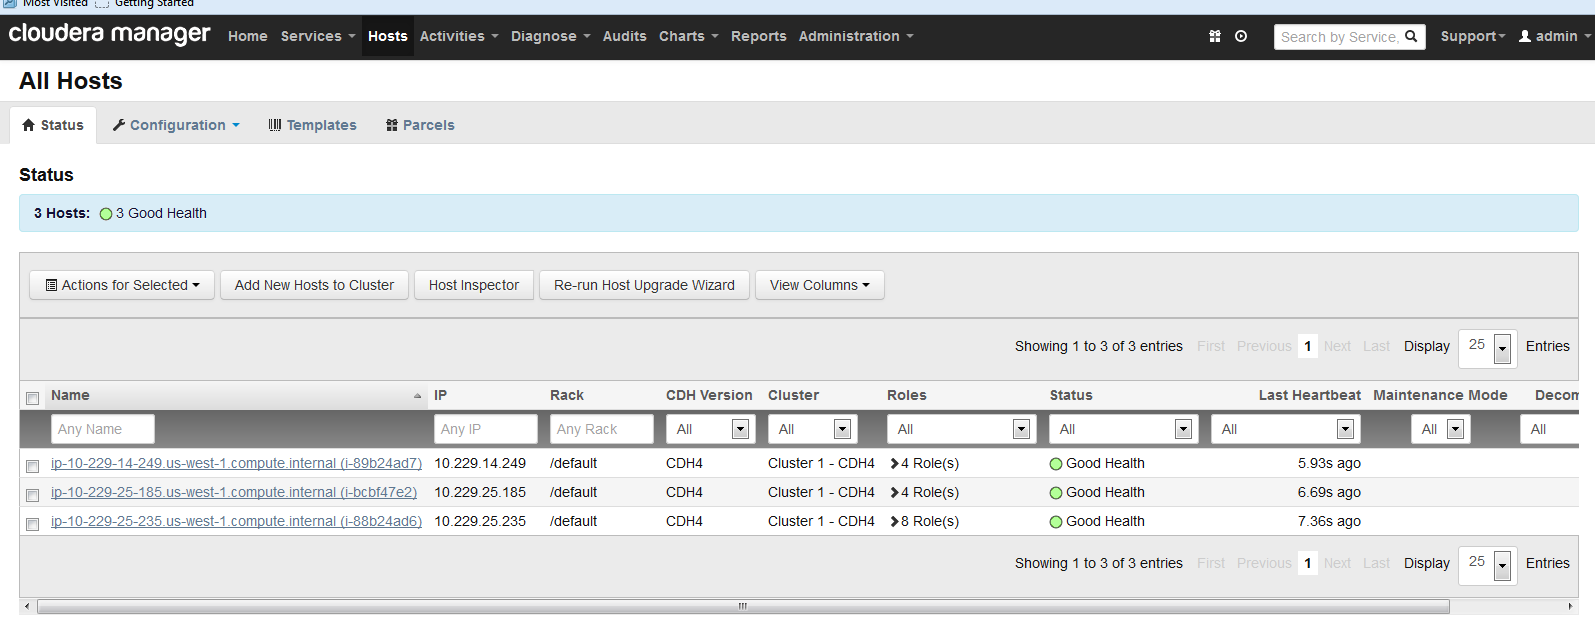The image size is (1595, 621).
Task: Open top Display entries count dropdown
Action: pos(1488,347)
